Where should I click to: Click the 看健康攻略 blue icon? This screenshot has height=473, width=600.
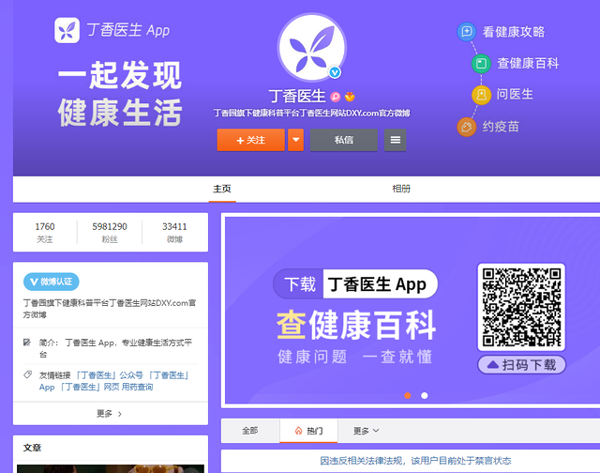click(x=466, y=31)
